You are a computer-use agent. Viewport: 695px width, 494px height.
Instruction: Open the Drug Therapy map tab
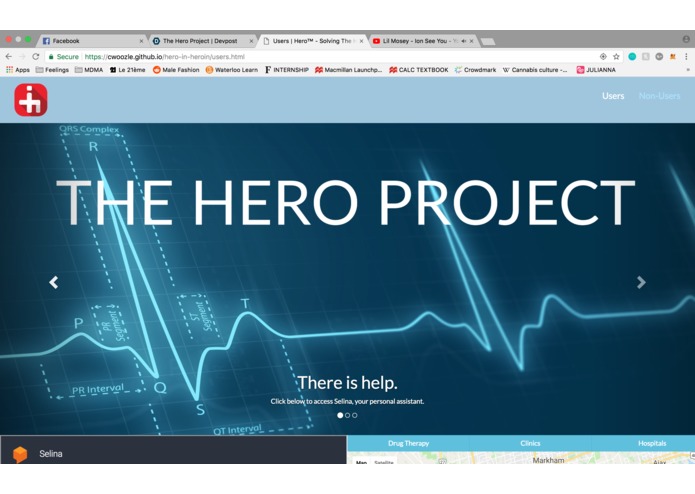coord(408,443)
